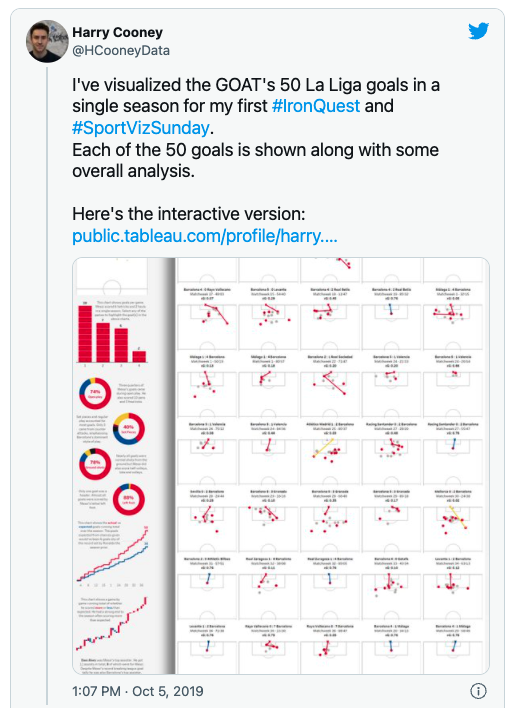Open the #IronQuest hashtag
522x708 pixels.
click(316, 106)
